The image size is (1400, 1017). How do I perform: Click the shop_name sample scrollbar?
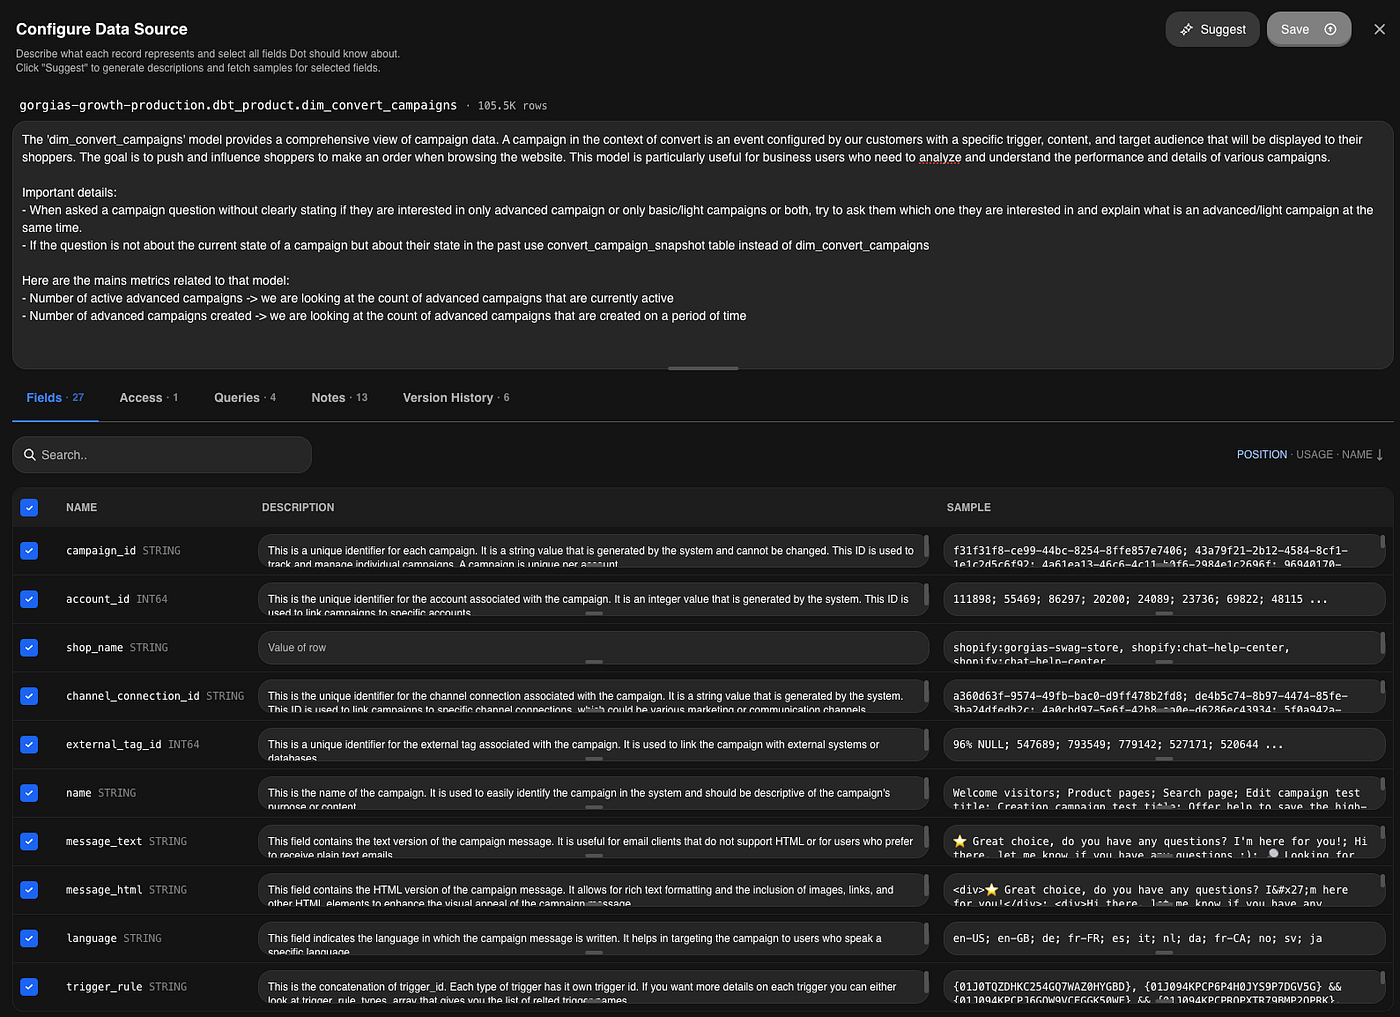1383,641
